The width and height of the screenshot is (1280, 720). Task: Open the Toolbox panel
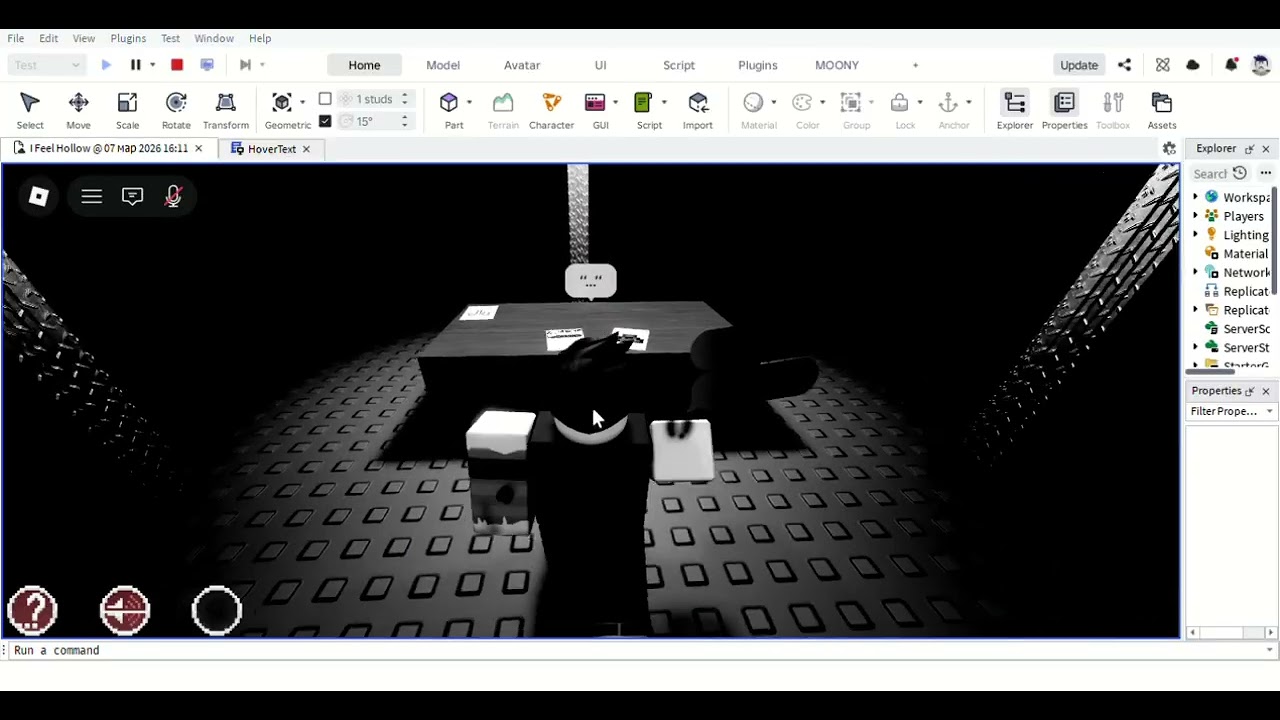(x=1113, y=110)
